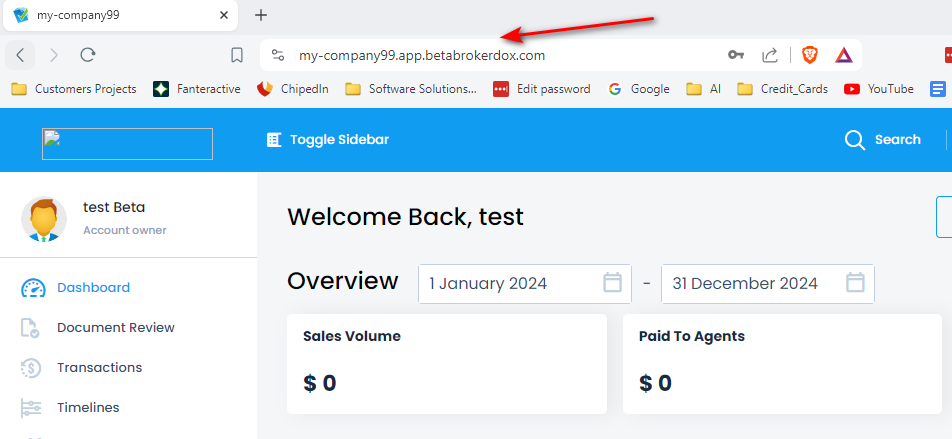Open calendar for 1 January 2024

pos(612,283)
